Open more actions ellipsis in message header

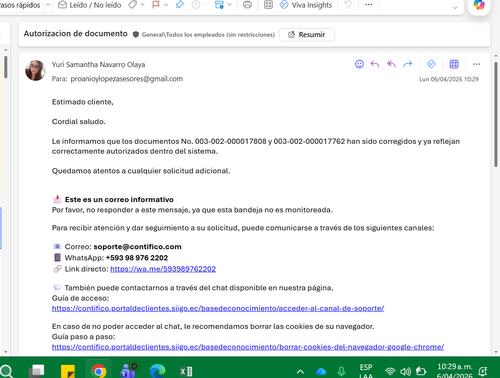tap(477, 64)
